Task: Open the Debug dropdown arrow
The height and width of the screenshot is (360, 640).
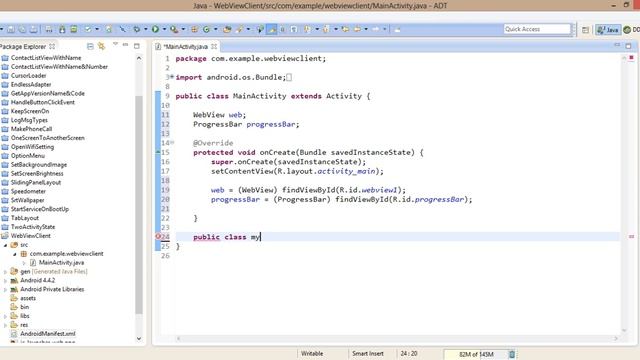Action: point(145,29)
